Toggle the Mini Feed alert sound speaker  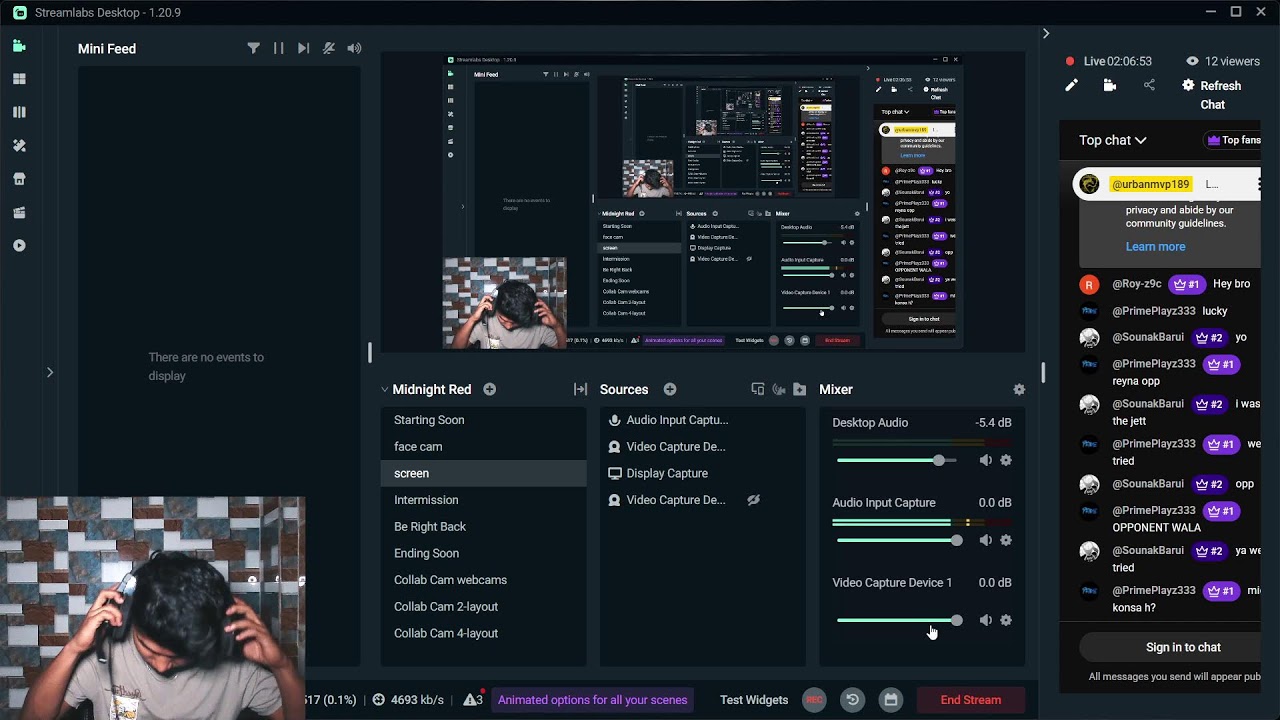[x=354, y=48]
